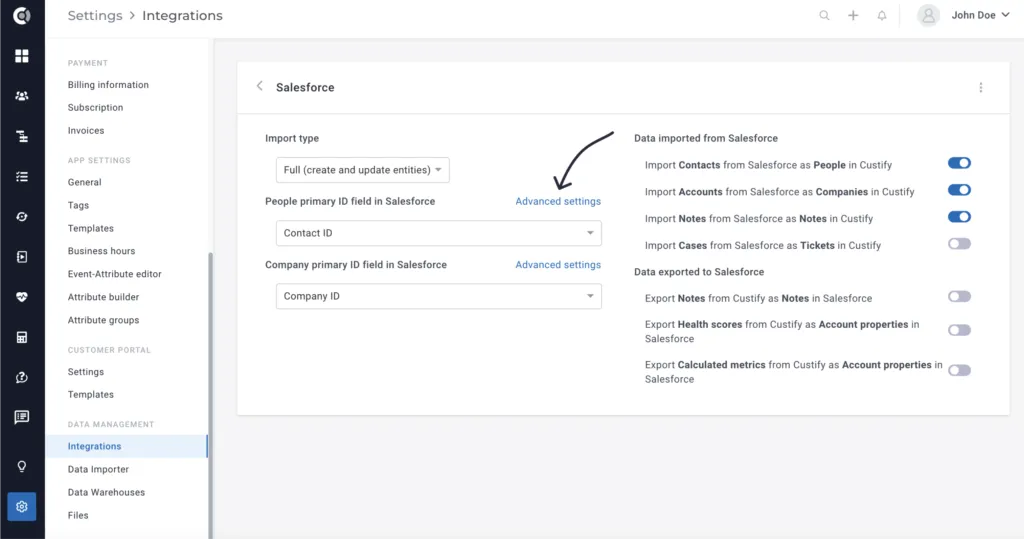The height and width of the screenshot is (539, 1024).
Task: Open Subscription settings
Action: pos(95,108)
